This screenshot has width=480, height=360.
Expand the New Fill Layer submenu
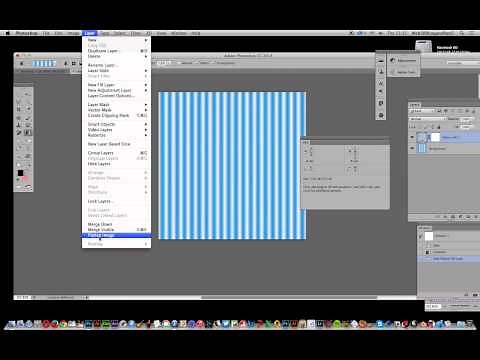[x=116, y=85]
